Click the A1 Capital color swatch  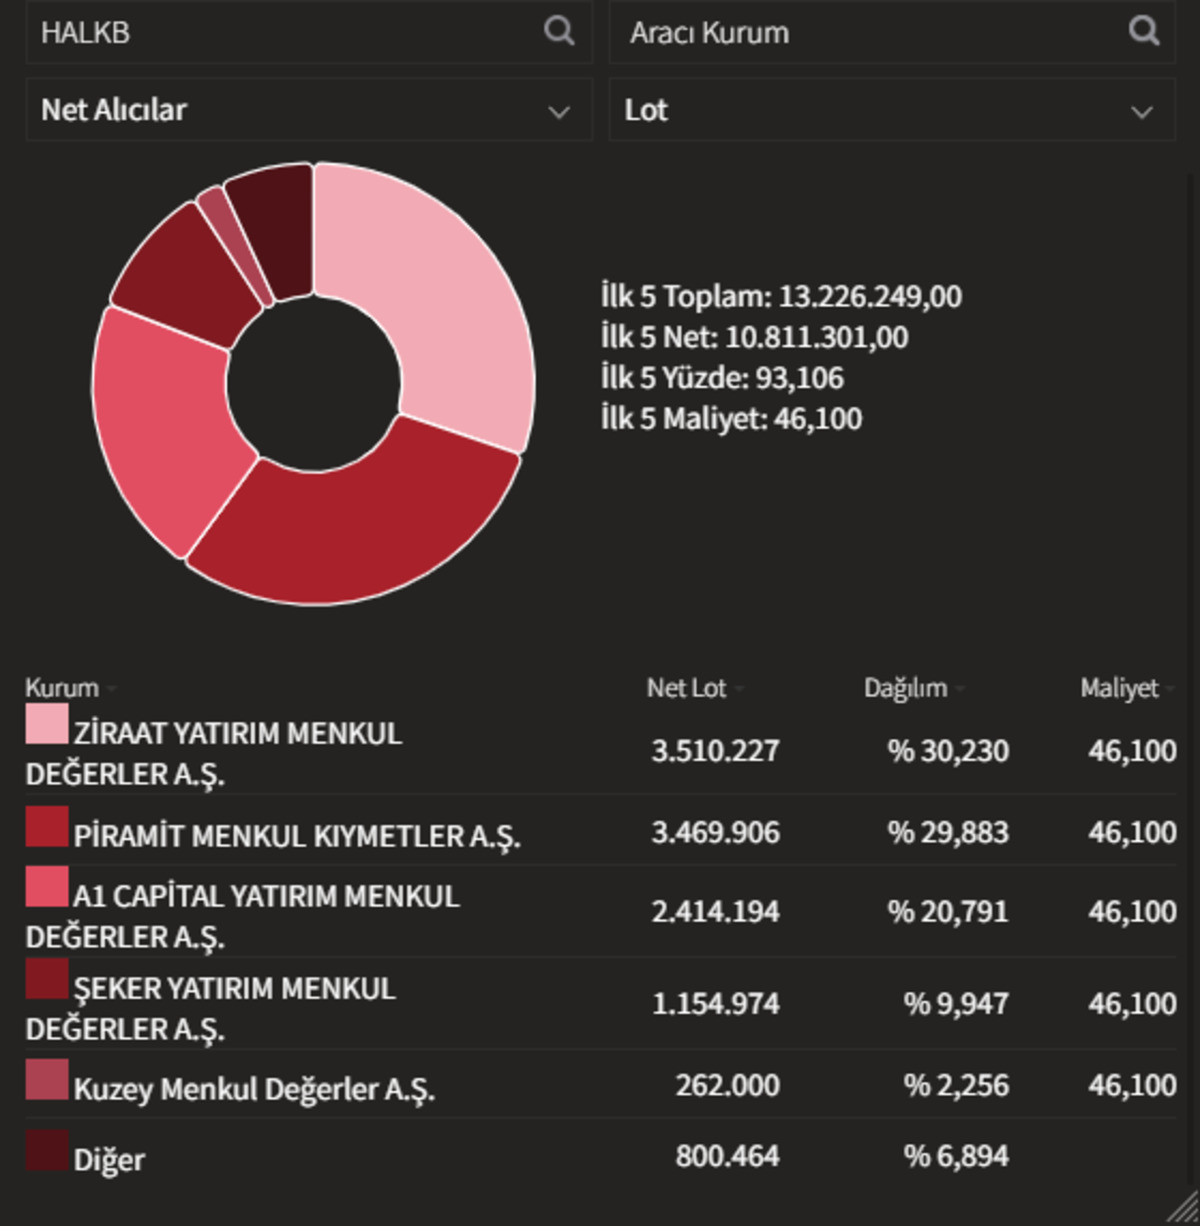(47, 887)
